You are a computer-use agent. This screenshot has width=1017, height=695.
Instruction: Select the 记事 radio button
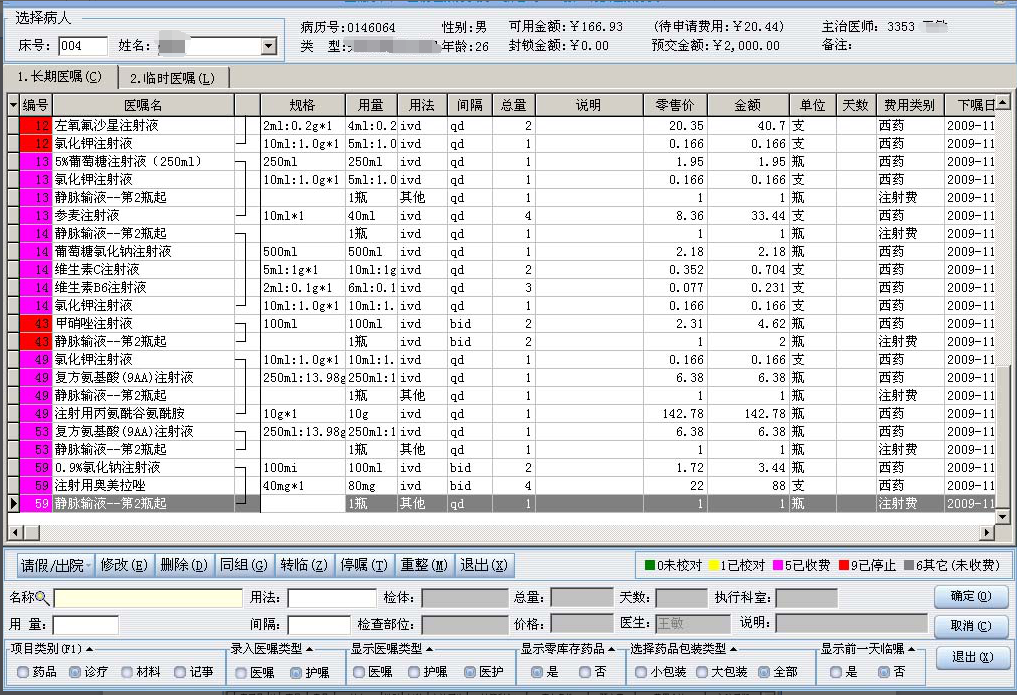(180, 672)
